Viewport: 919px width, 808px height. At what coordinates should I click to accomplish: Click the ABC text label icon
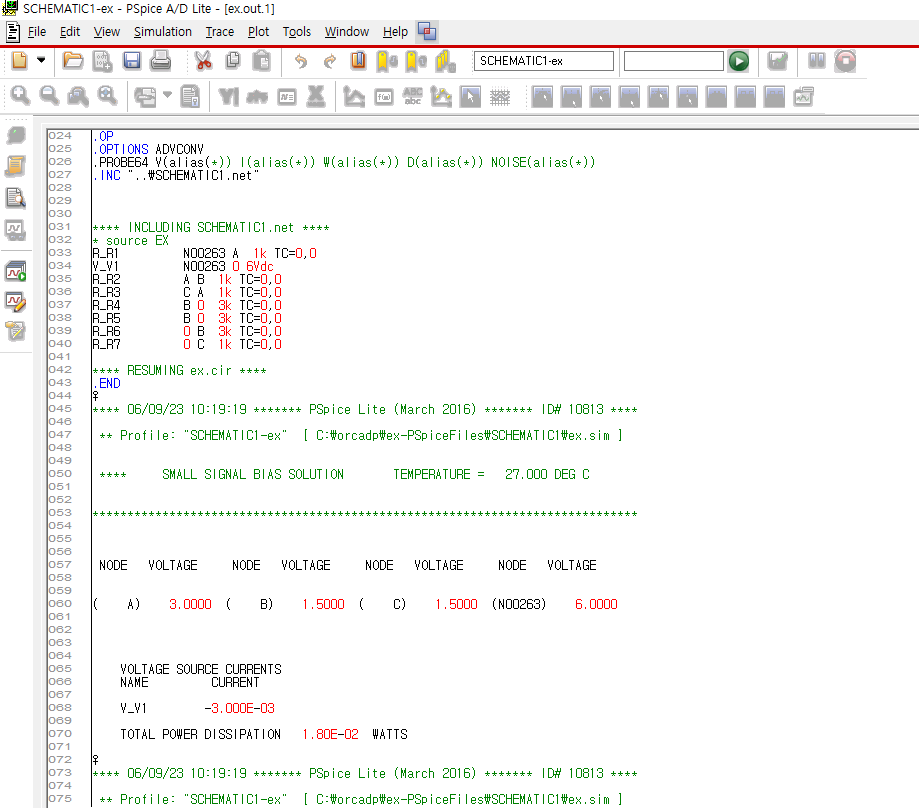point(413,96)
